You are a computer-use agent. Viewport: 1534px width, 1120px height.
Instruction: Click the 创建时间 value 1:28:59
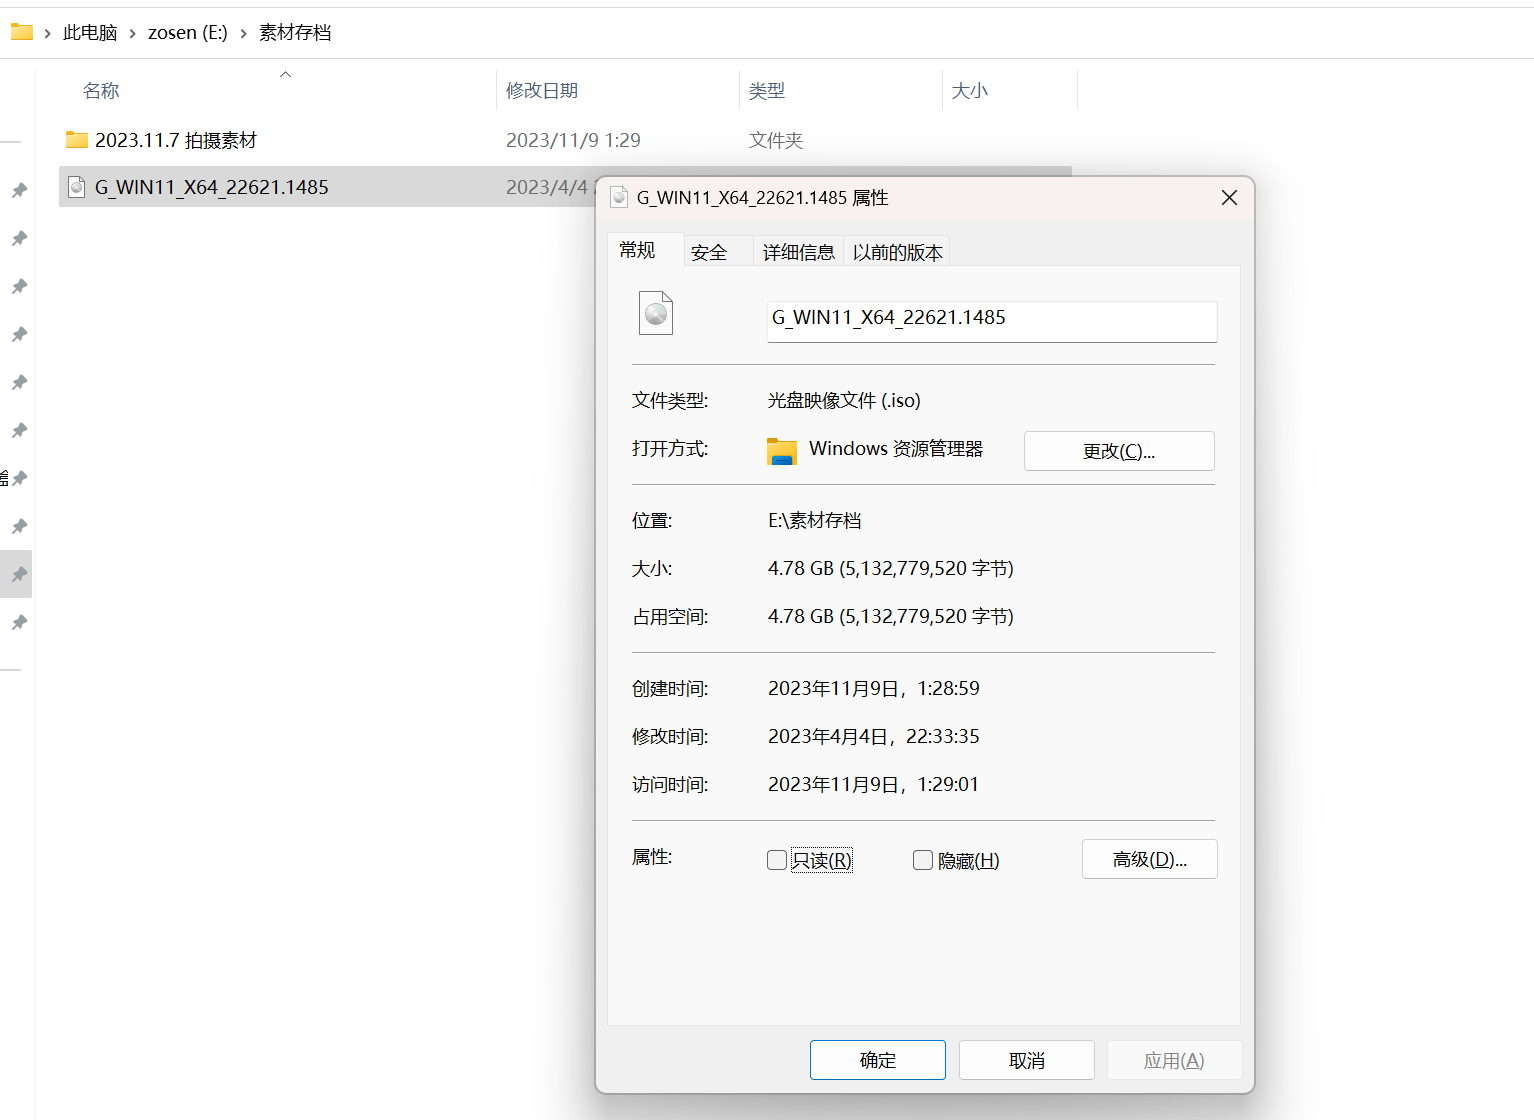click(x=874, y=688)
